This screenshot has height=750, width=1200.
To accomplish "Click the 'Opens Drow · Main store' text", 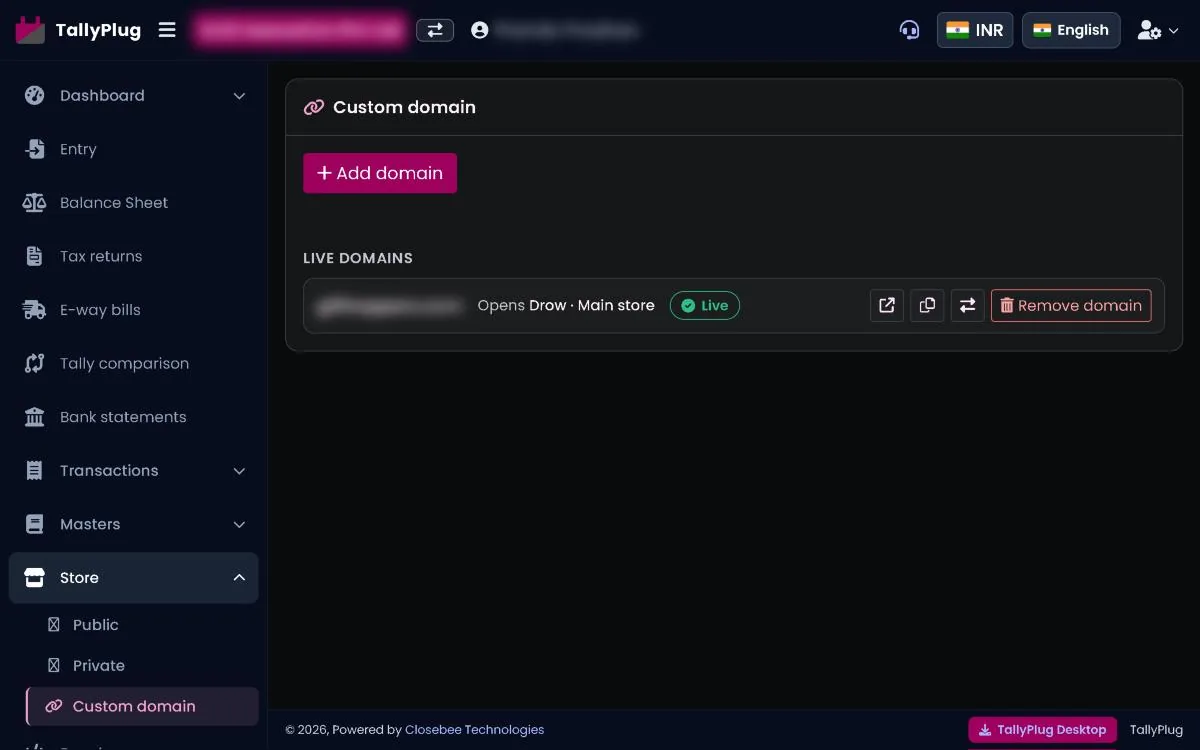I will [566, 305].
